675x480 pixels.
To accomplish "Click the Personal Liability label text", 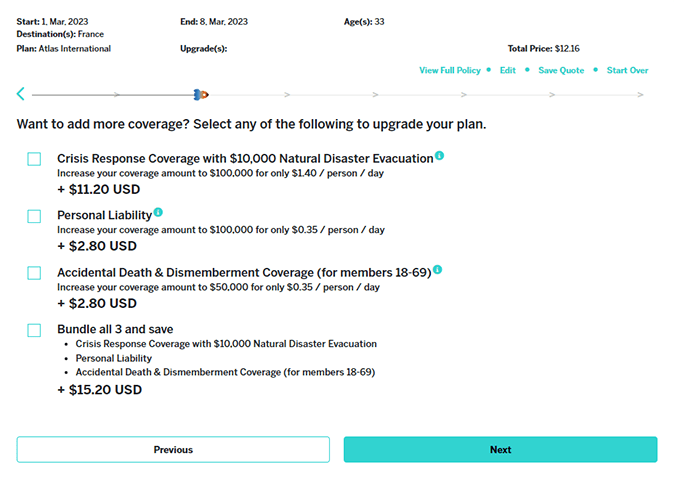I will [x=104, y=215].
